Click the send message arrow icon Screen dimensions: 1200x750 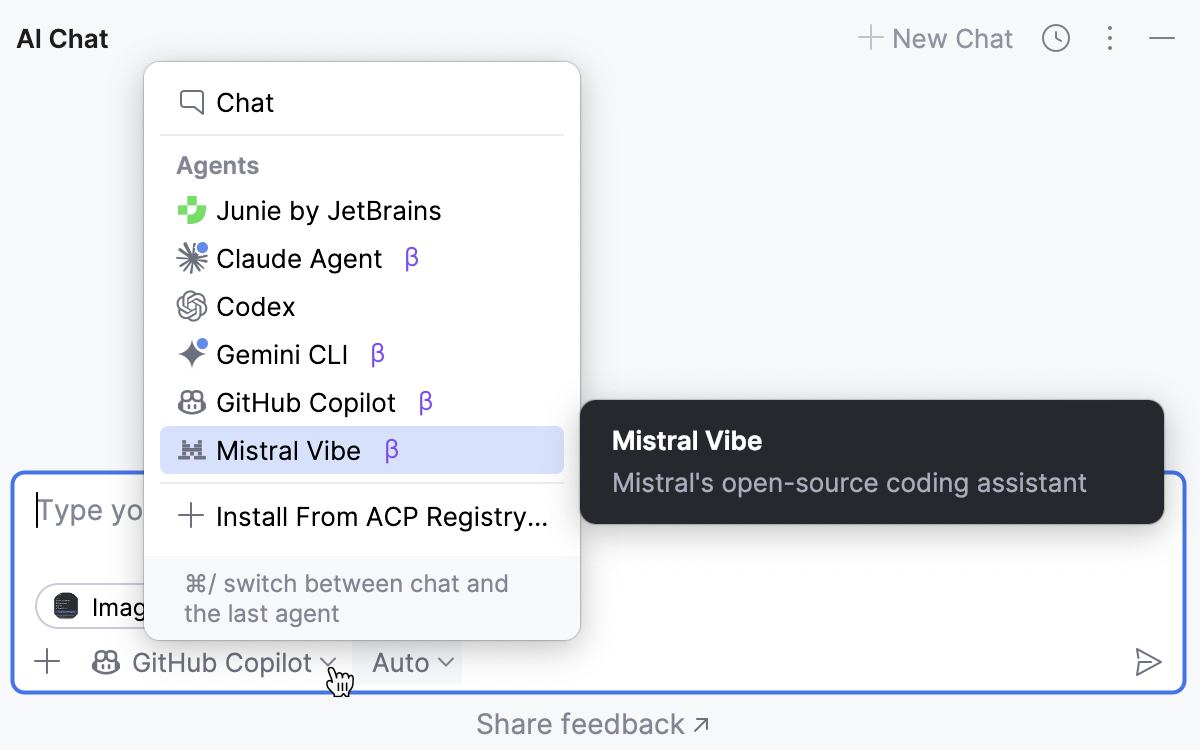(1149, 662)
